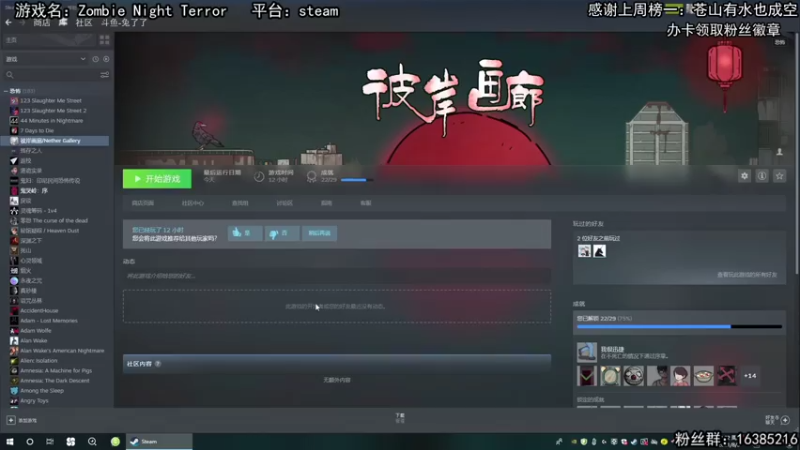Select Angry Toys in library list
800x450 pixels.
click(x=34, y=401)
